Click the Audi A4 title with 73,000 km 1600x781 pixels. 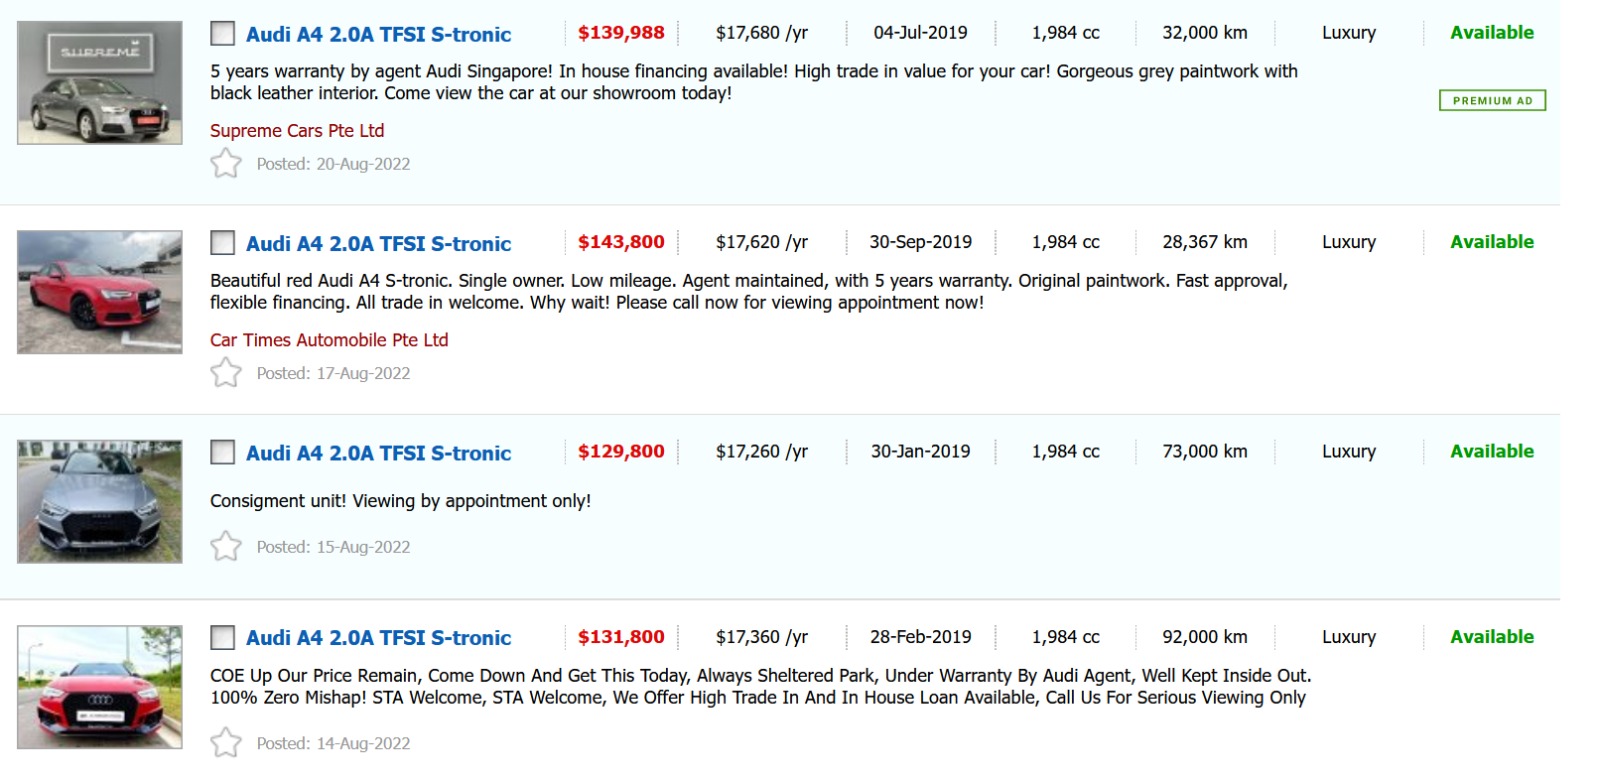[x=378, y=453]
